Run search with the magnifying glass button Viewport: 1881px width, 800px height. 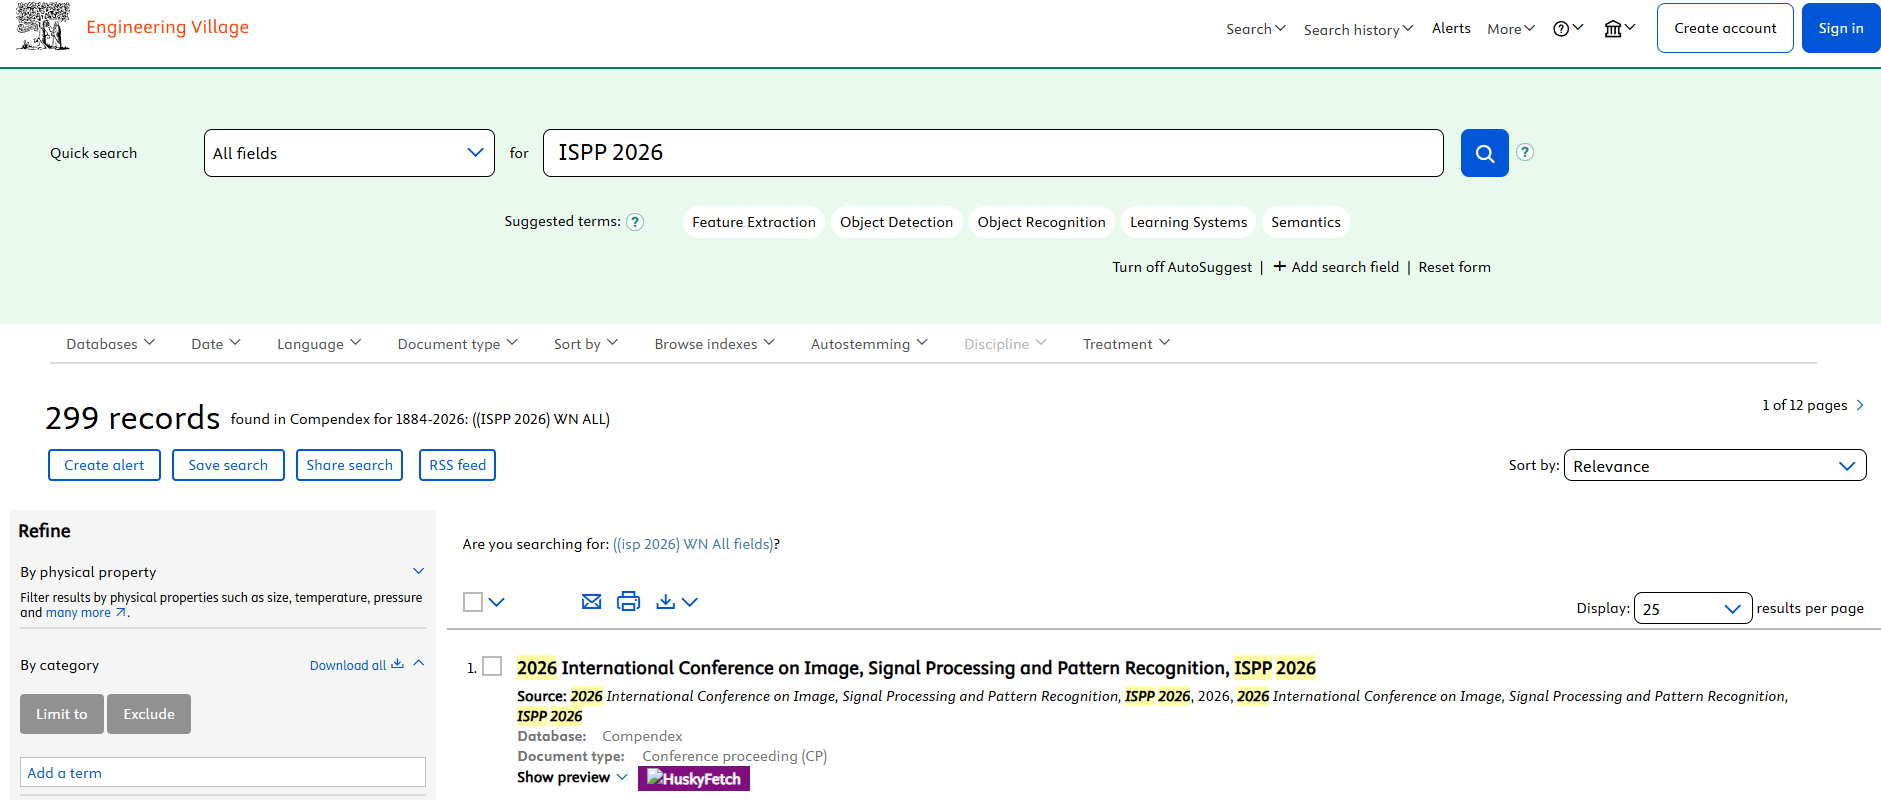pos(1485,153)
